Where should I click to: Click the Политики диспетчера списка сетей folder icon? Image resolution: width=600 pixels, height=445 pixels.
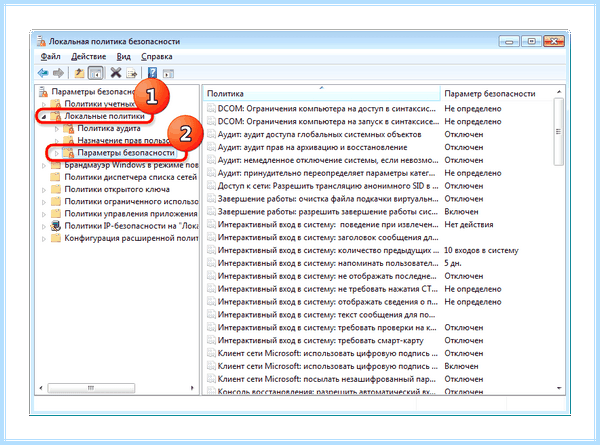click(56, 177)
